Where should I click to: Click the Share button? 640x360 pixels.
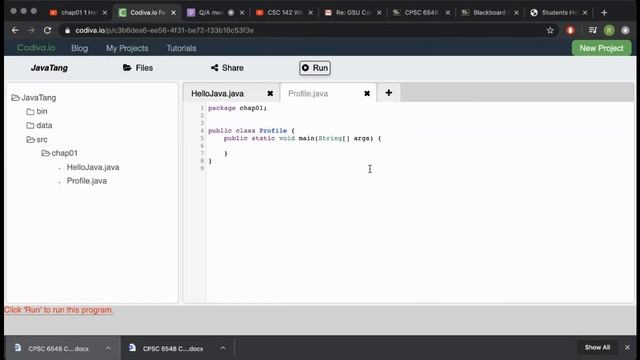pyautogui.click(x=227, y=68)
